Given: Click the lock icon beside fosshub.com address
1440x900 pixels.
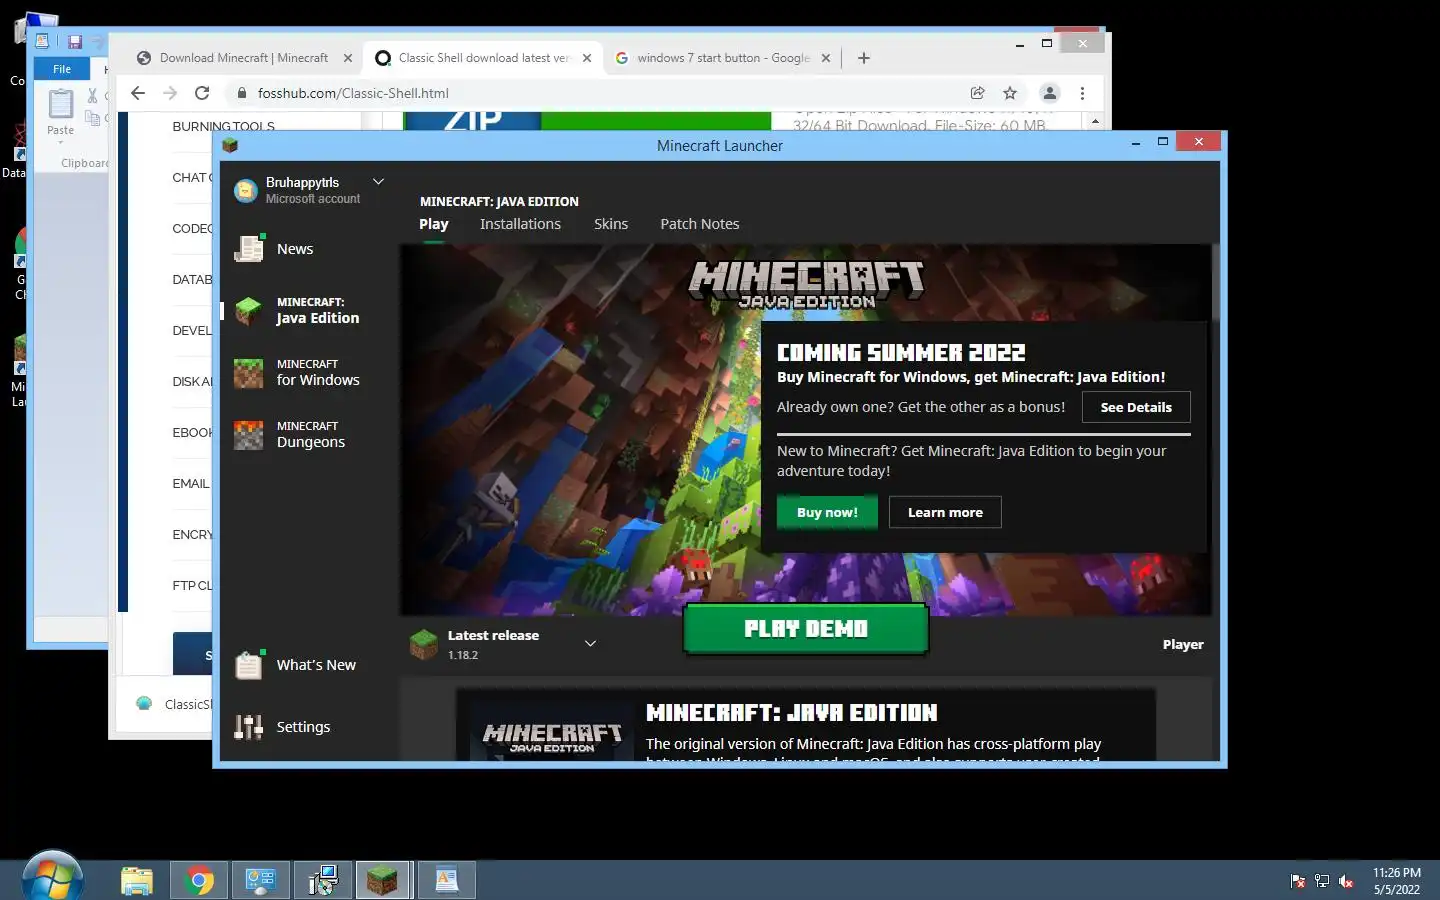Looking at the screenshot, I should coord(241,93).
